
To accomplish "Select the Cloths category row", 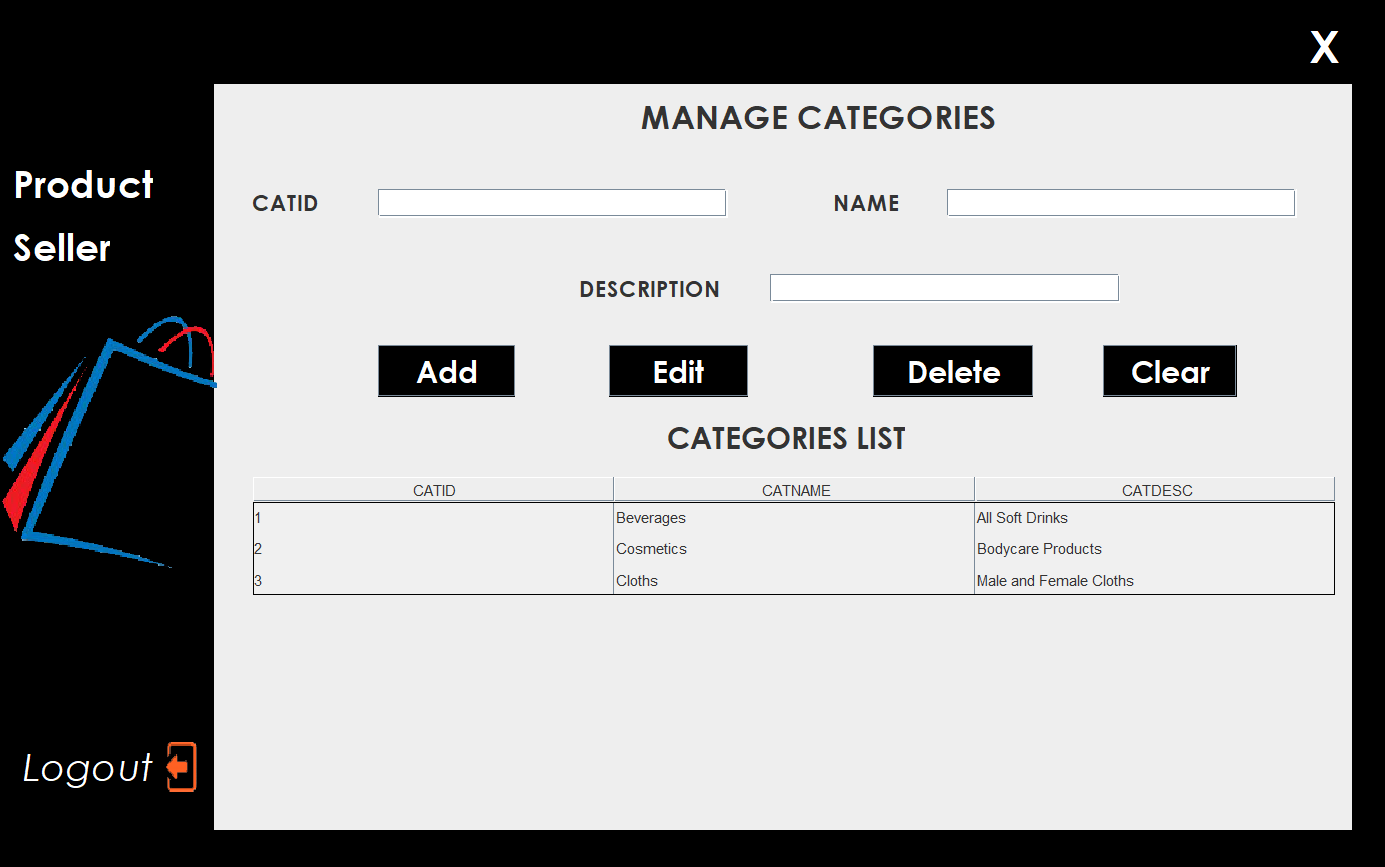I will [637, 580].
